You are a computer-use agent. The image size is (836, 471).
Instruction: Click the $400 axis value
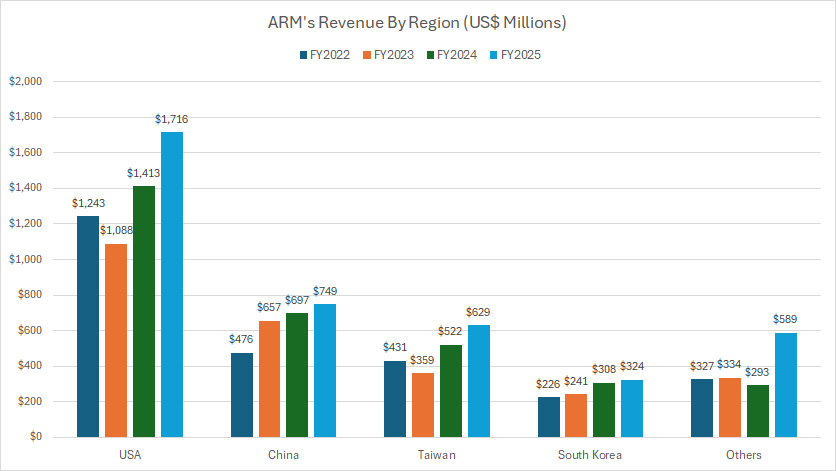point(30,366)
